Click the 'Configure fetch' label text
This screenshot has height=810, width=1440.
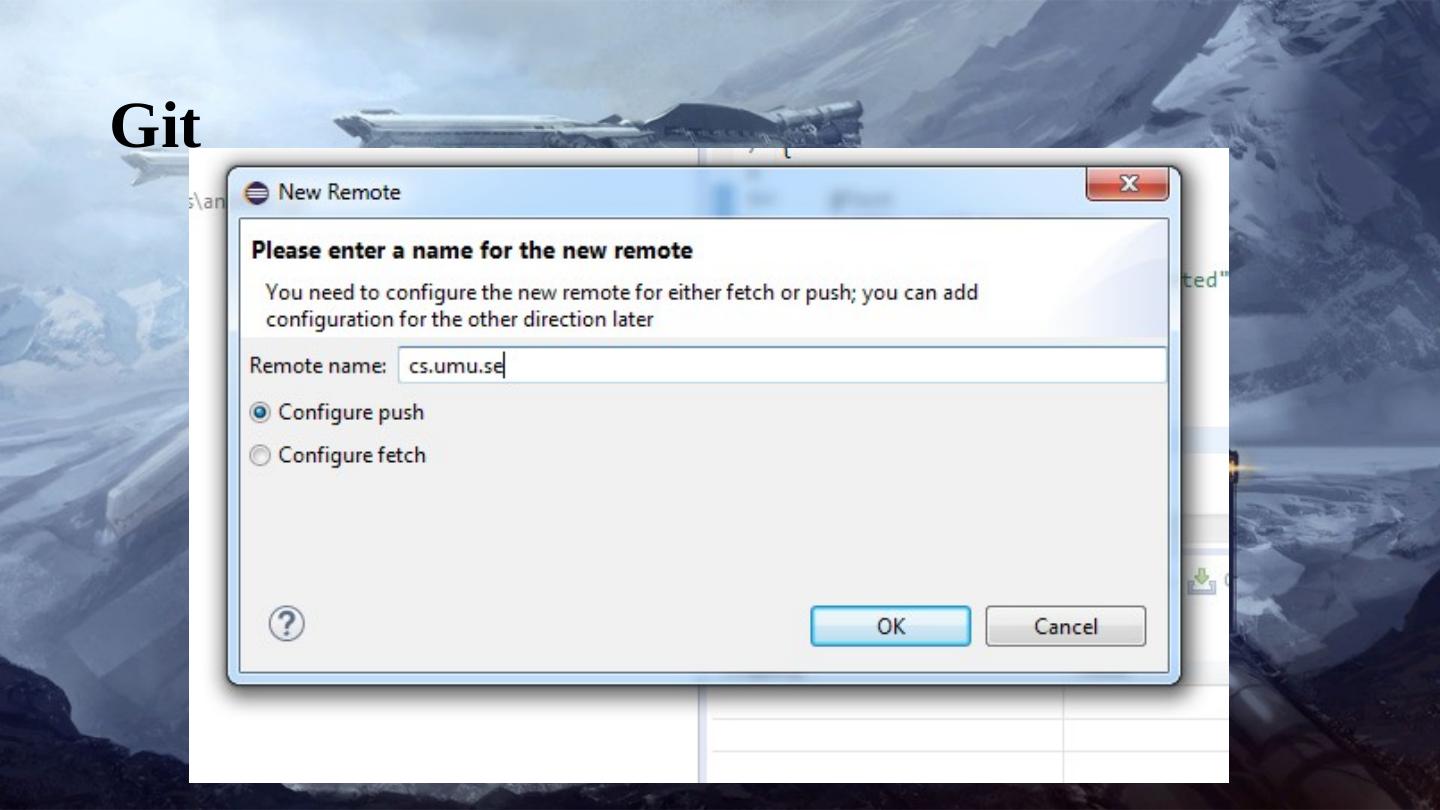coord(352,455)
